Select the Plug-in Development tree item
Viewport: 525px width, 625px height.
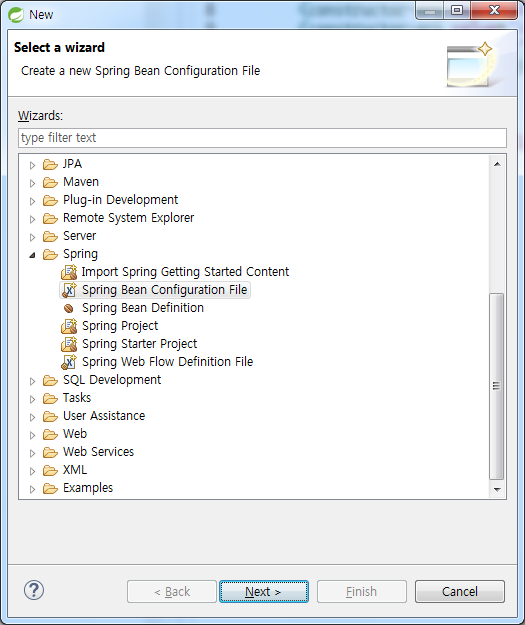[120, 200]
